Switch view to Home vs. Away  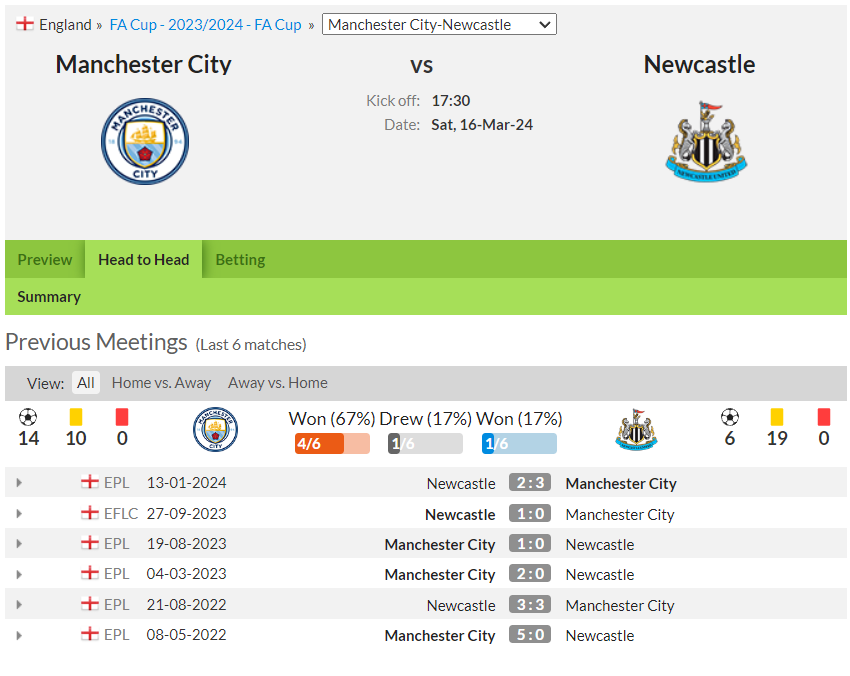[161, 383]
